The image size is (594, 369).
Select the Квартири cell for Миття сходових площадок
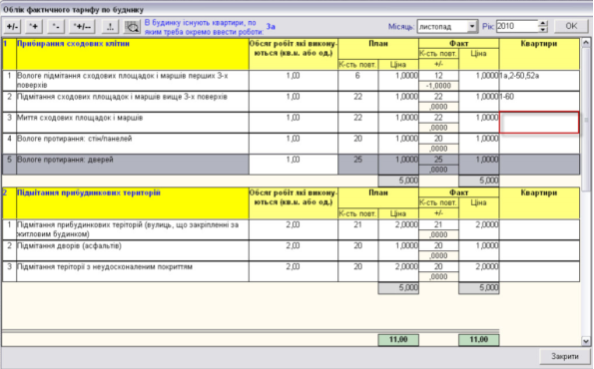539,122
